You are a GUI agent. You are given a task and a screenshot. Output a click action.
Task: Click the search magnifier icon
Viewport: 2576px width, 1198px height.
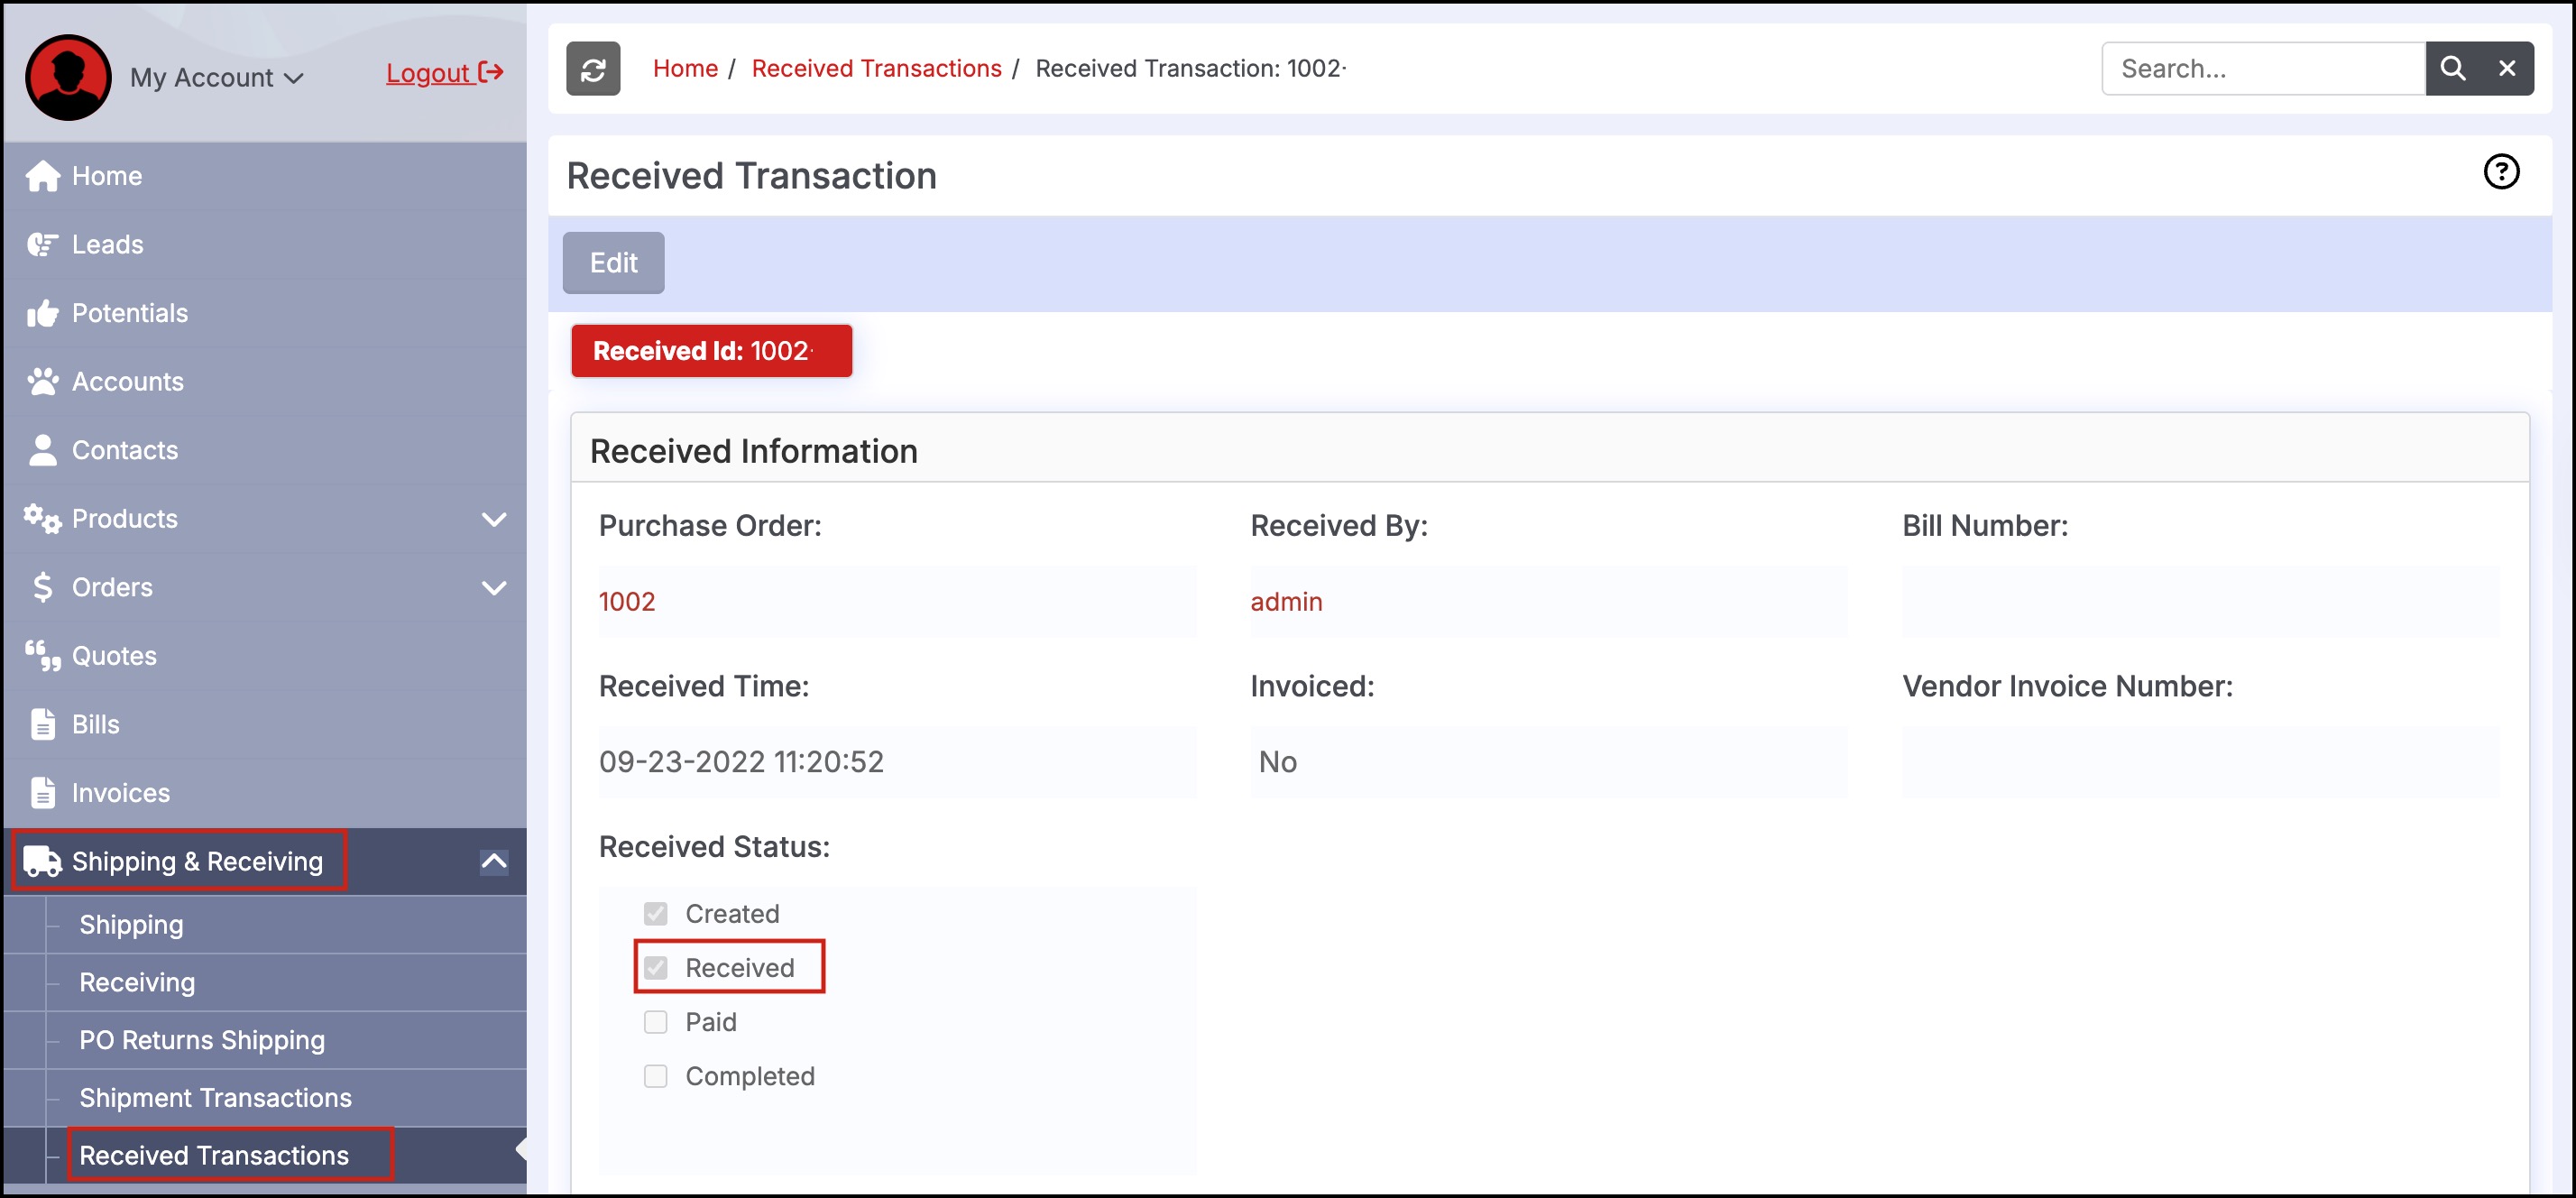coord(2452,69)
